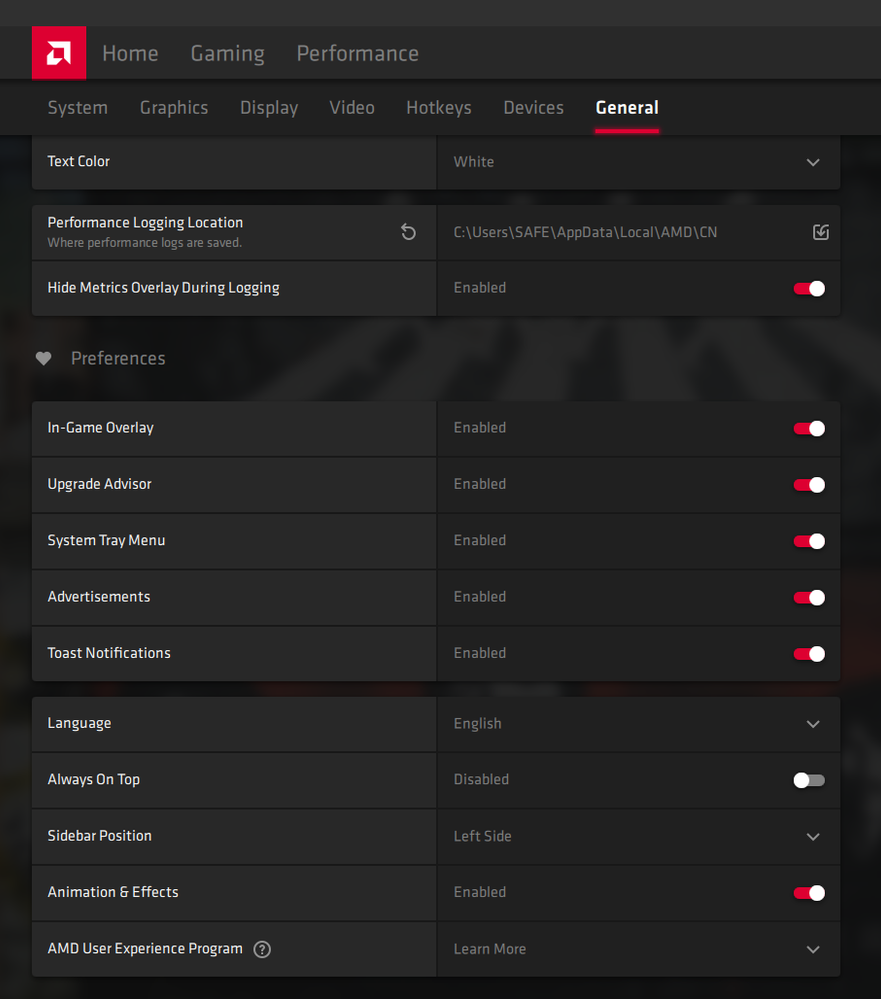Click the Advertisements label
Screen dimensions: 881x999
point(99,597)
